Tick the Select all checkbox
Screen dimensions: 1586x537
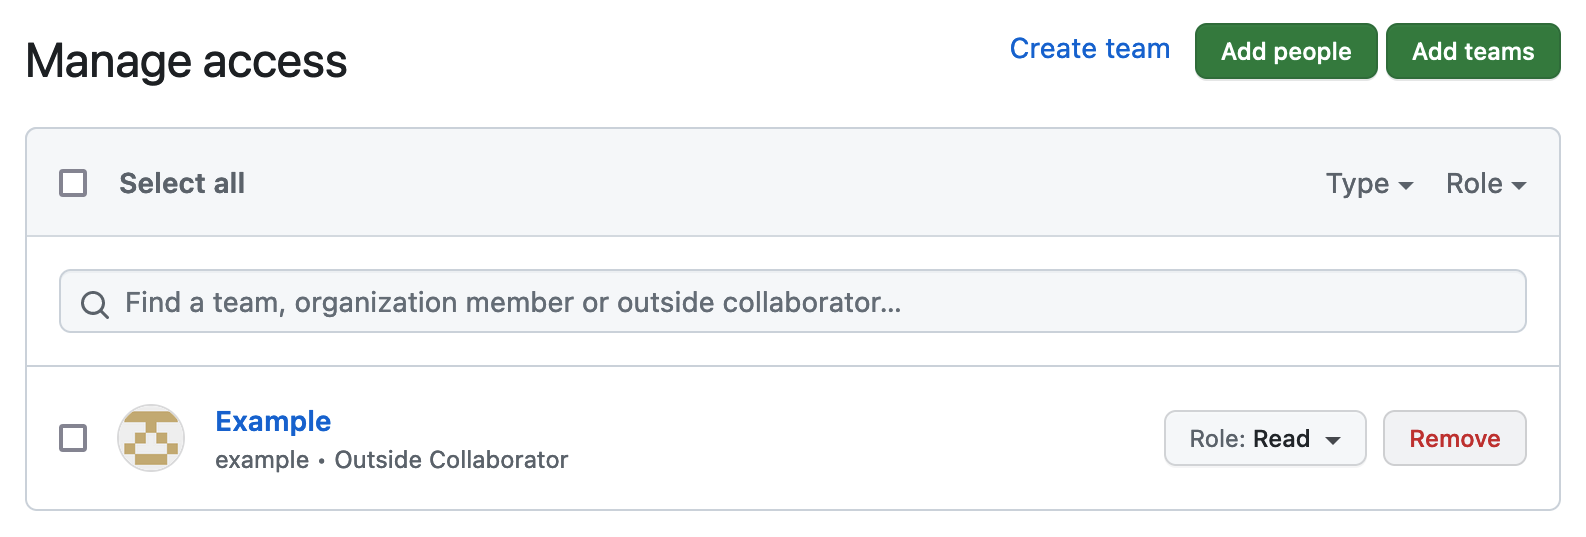coord(73,183)
